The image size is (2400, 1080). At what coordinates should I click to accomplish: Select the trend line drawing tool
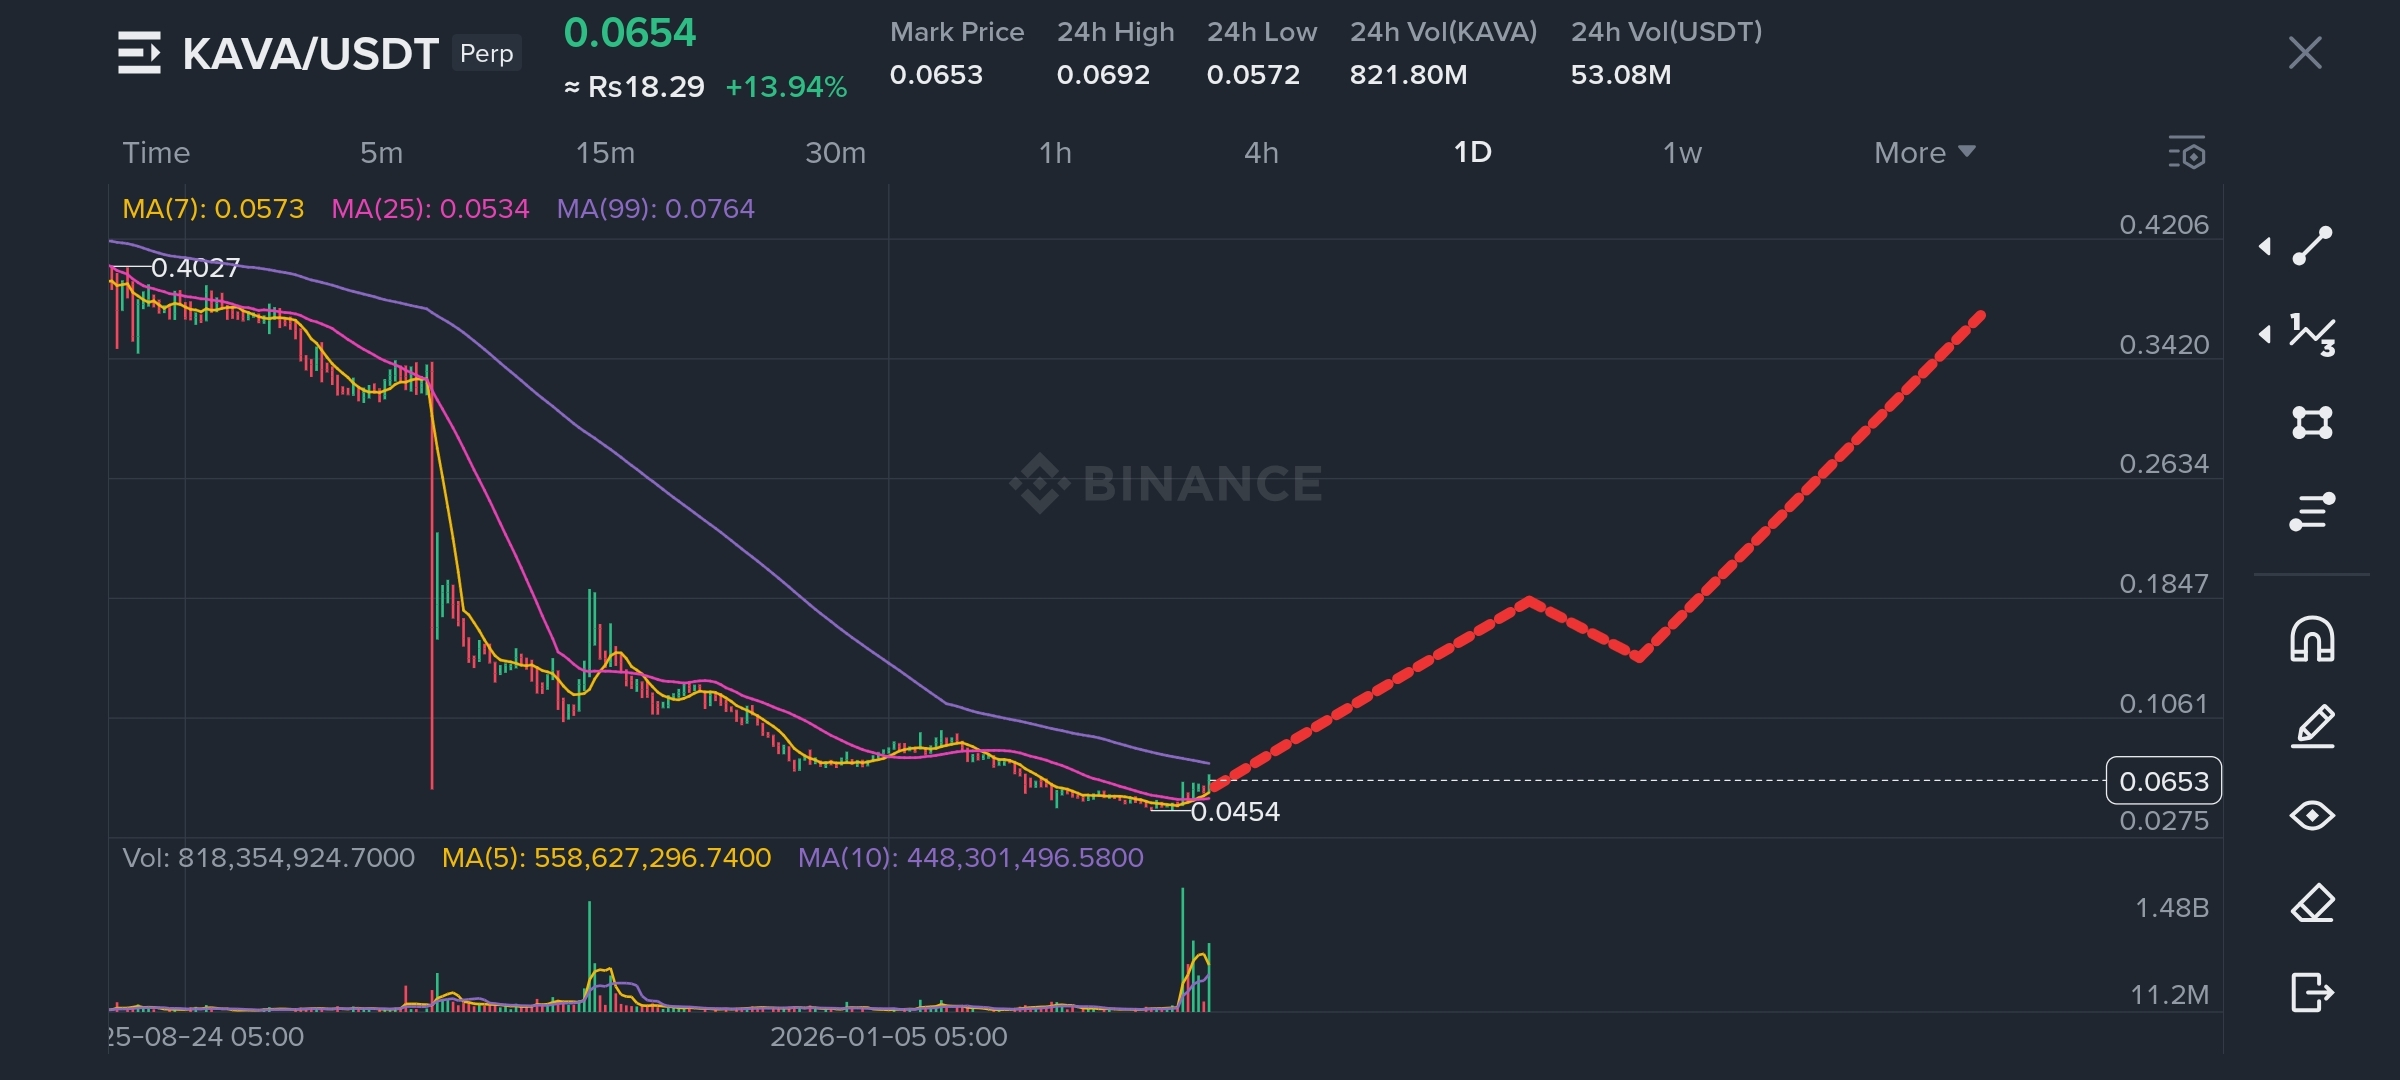coord(2312,246)
